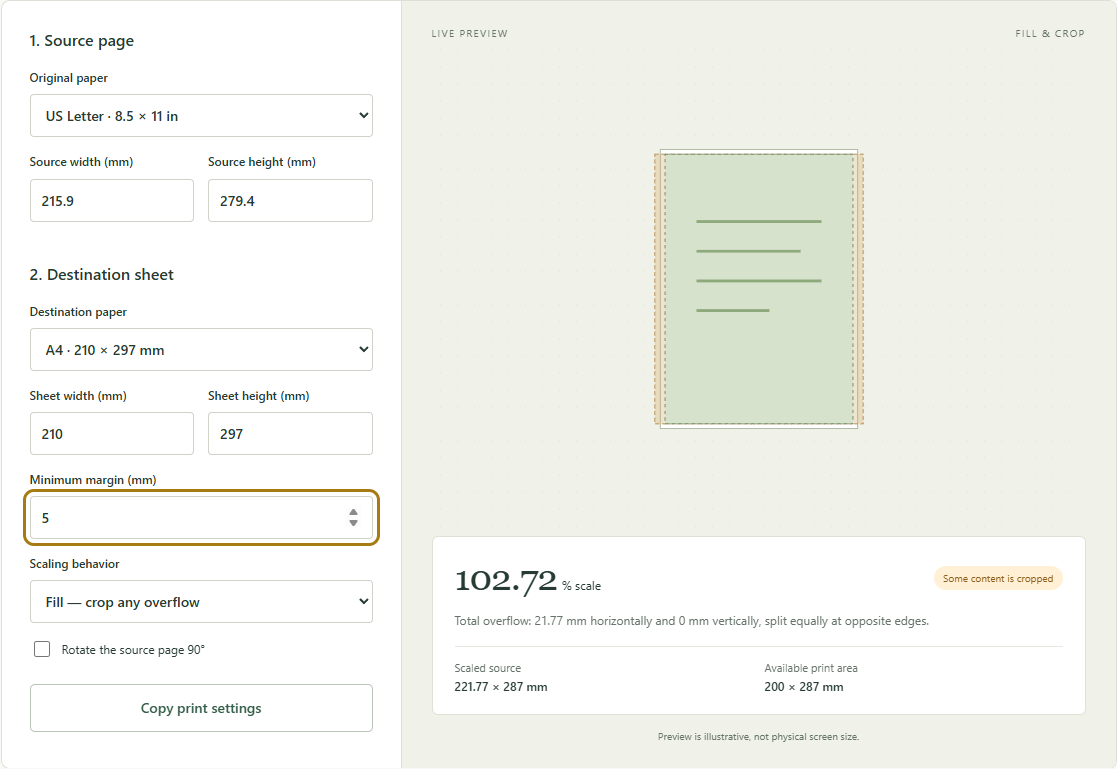Screen dimensions: 1117x769
Task: Click the Copy print settings button
Action: (x=201, y=708)
